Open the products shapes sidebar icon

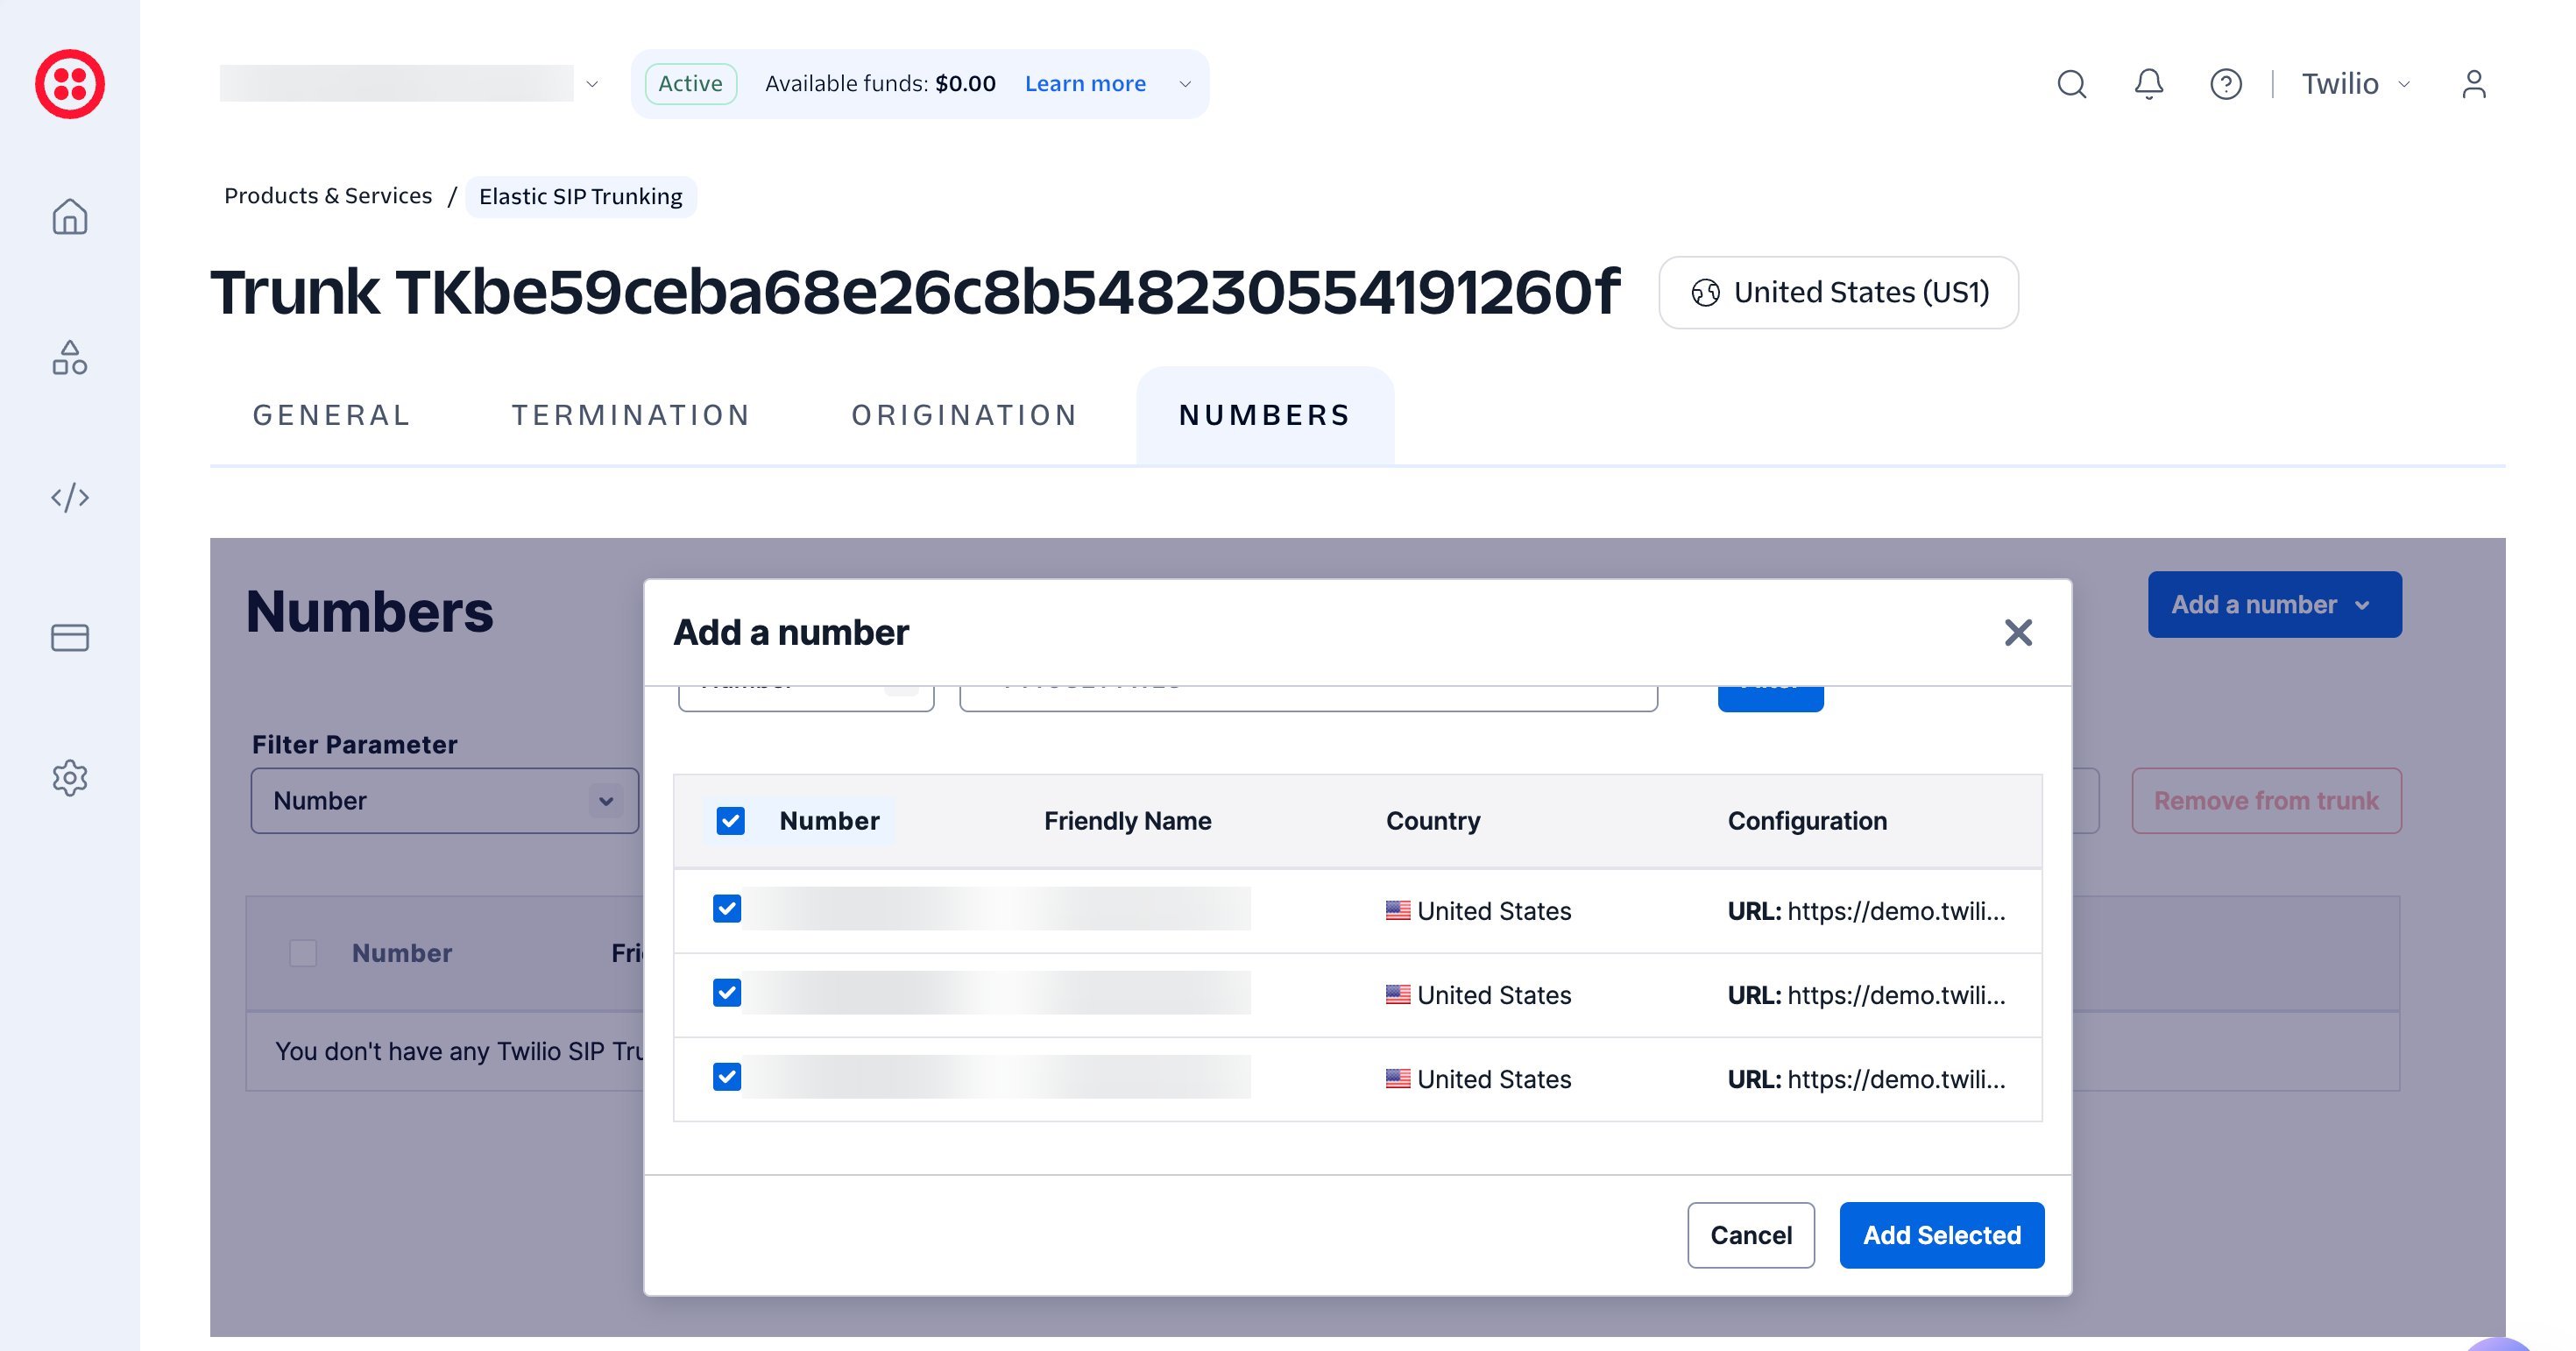pos(70,357)
